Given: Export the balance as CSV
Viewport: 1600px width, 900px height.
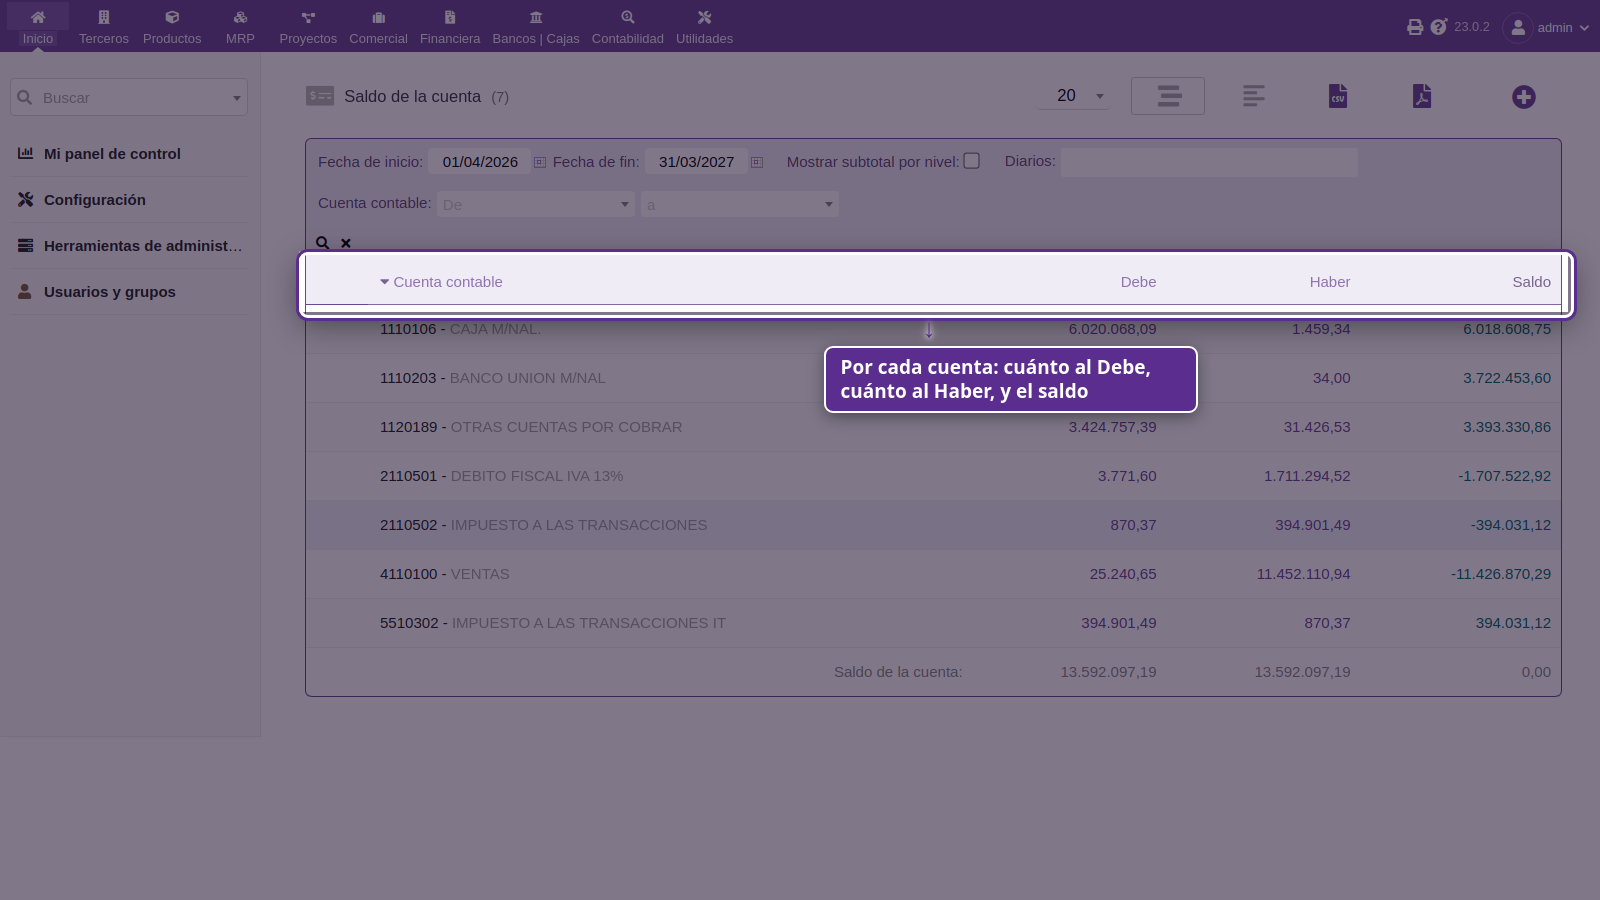Looking at the screenshot, I should 1338,96.
